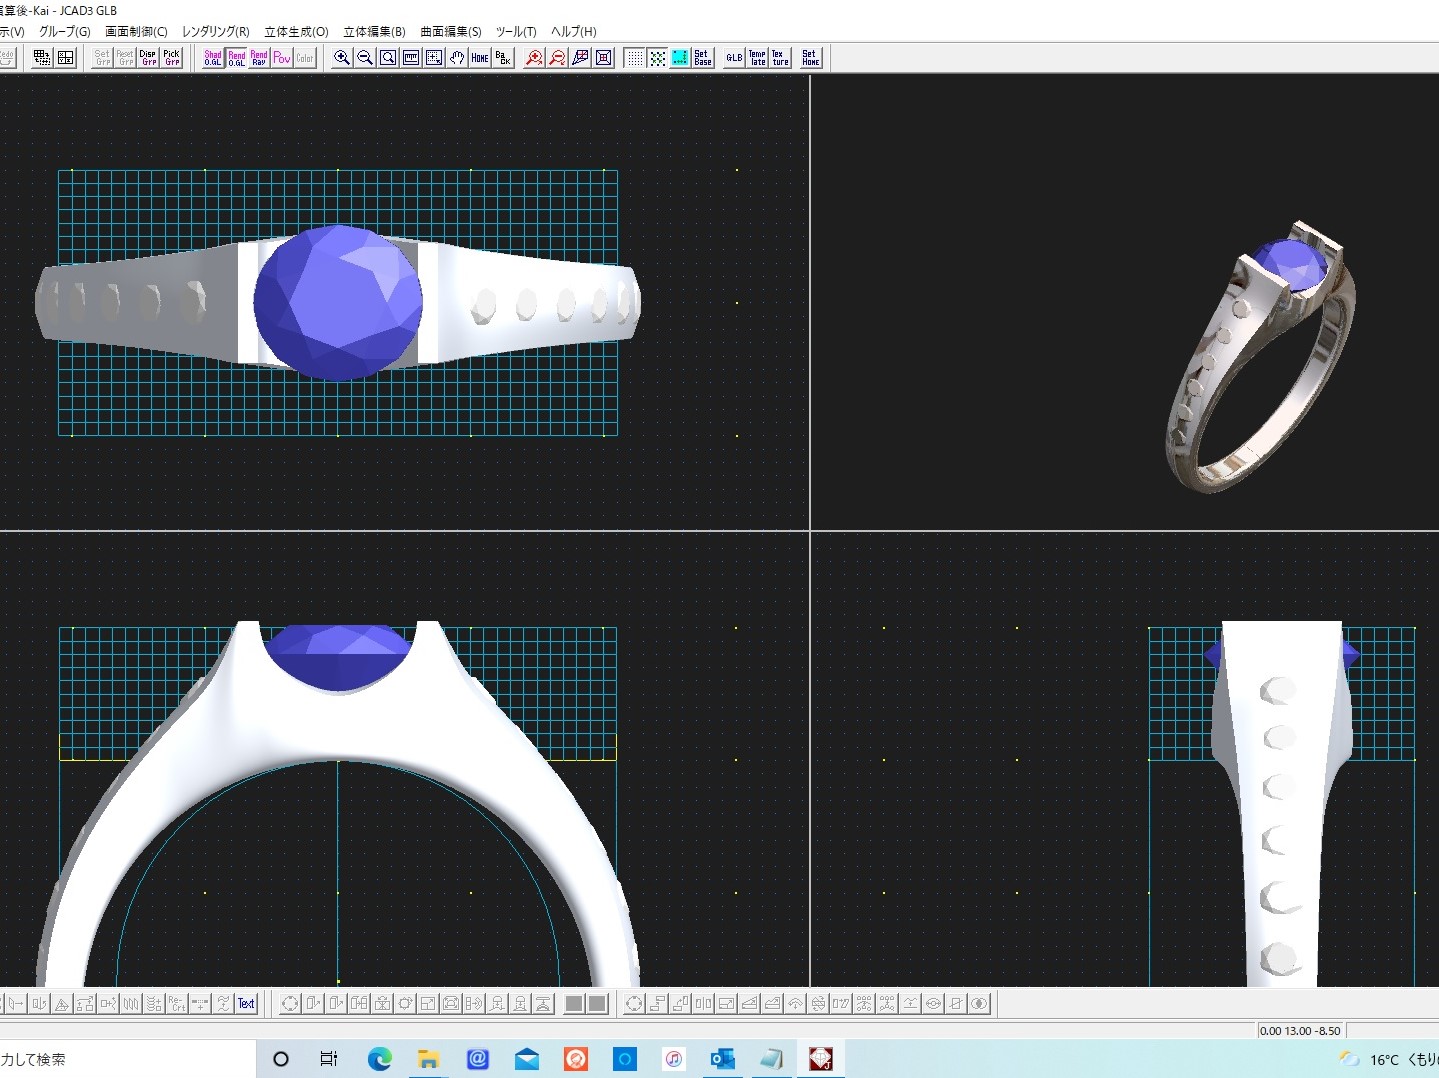Open the レンダリング(R) menu
The image size is (1439, 1078).
click(x=215, y=32)
